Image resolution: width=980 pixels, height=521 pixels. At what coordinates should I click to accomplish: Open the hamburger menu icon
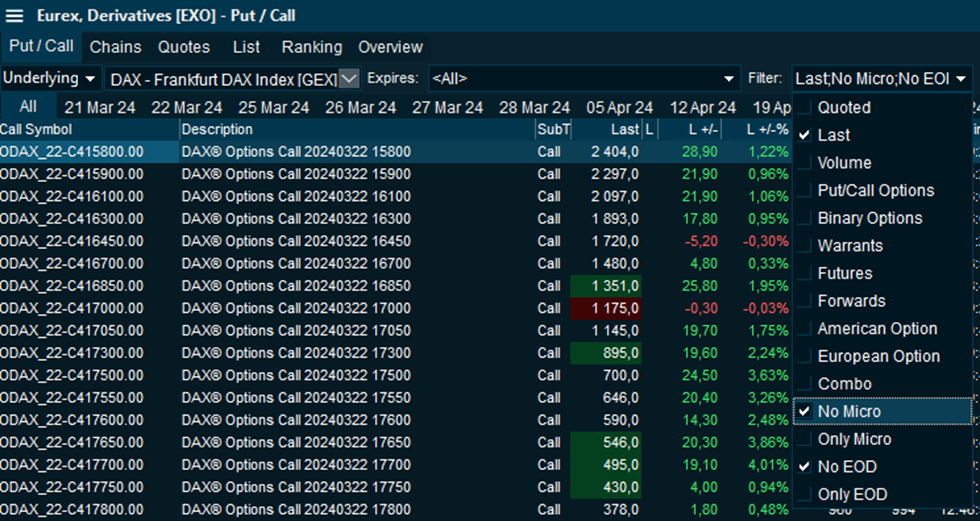tap(15, 16)
